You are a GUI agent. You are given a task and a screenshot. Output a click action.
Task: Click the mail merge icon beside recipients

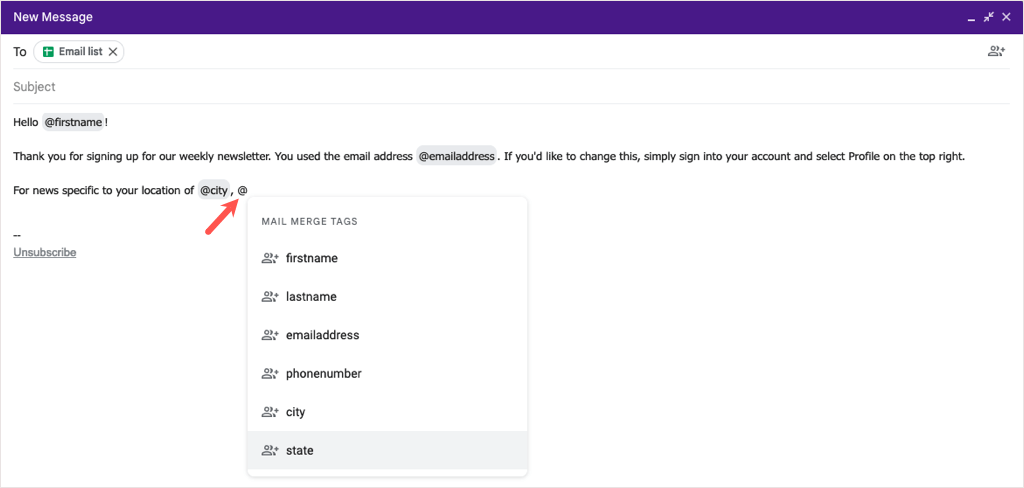(x=996, y=52)
